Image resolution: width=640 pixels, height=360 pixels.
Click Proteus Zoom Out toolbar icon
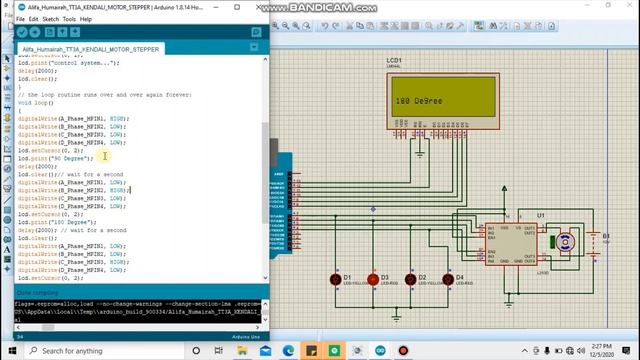(x=285, y=26)
